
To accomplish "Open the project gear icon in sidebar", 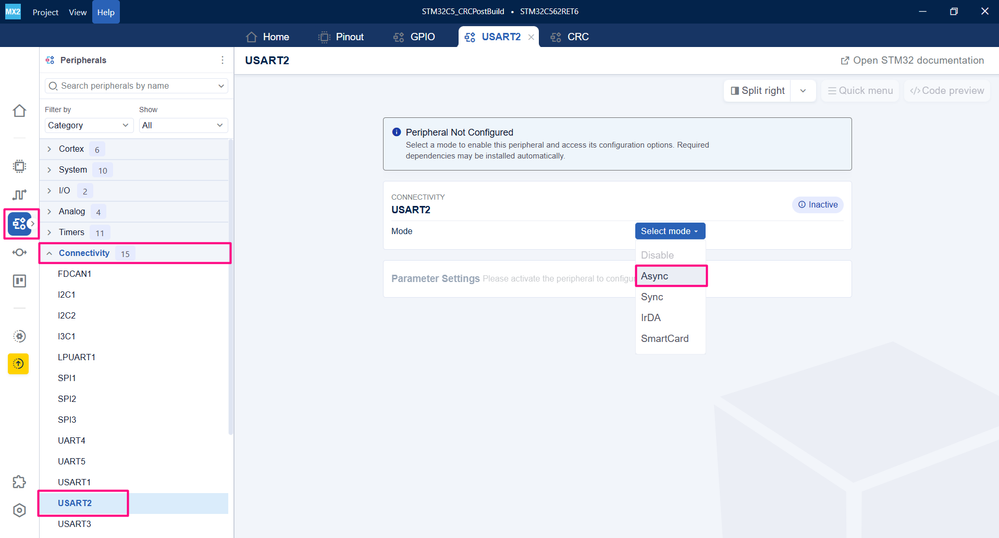I will 19,336.
